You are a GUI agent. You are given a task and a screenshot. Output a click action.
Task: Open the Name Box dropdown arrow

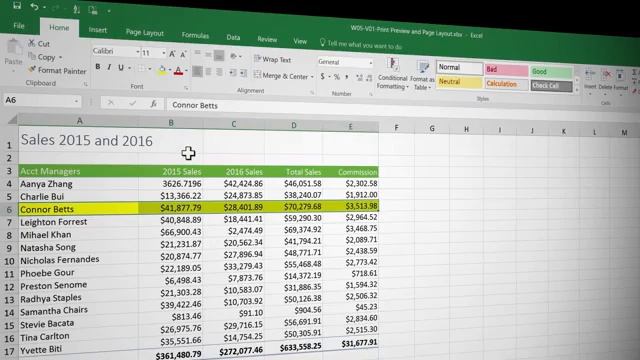tap(76, 101)
